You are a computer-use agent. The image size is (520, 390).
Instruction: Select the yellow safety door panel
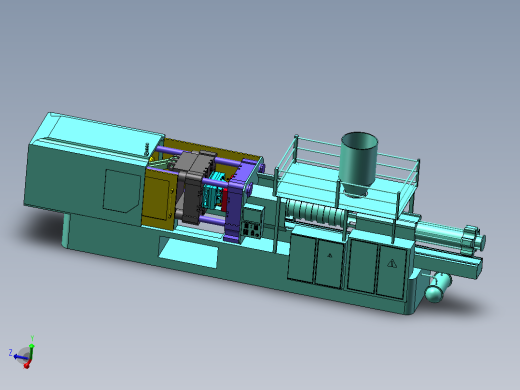coord(159,199)
